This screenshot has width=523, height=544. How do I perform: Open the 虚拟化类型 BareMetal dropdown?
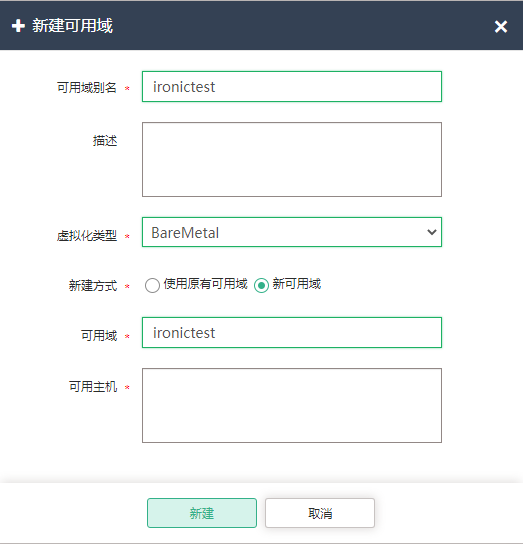292,232
